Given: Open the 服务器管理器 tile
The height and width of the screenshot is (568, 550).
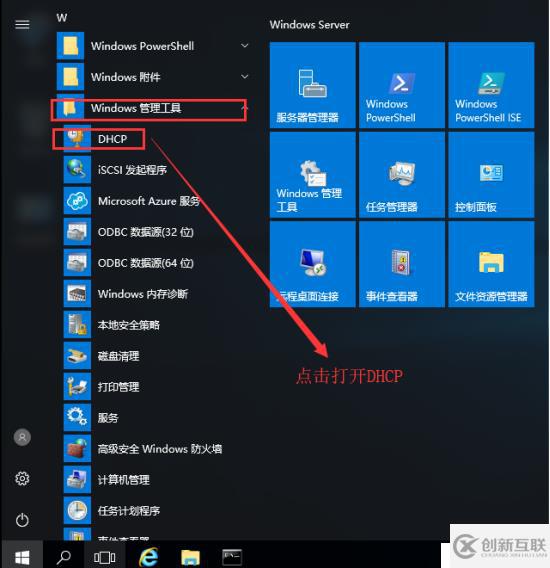Looking at the screenshot, I should point(312,85).
